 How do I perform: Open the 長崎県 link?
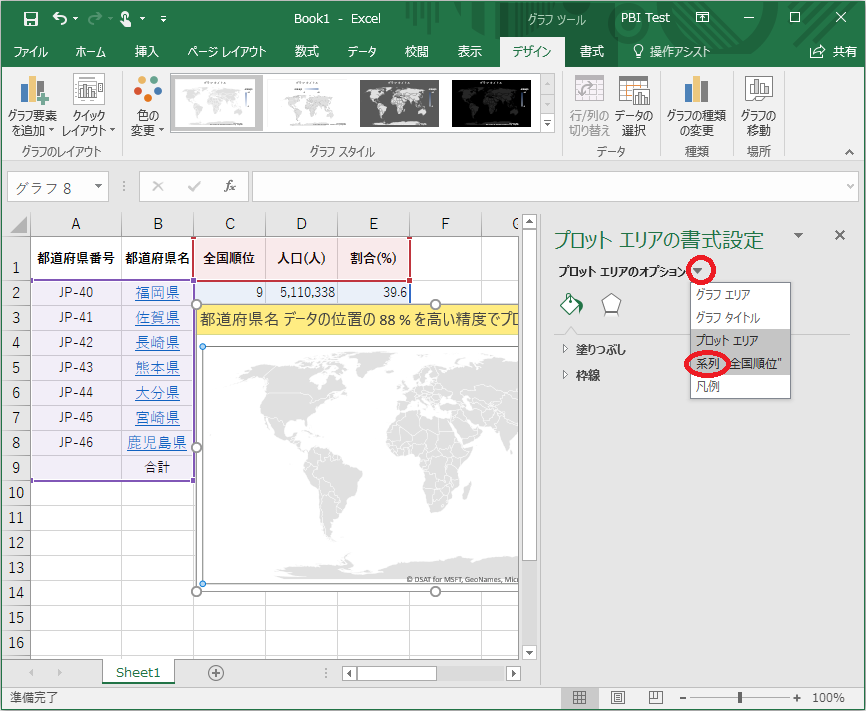(x=157, y=343)
